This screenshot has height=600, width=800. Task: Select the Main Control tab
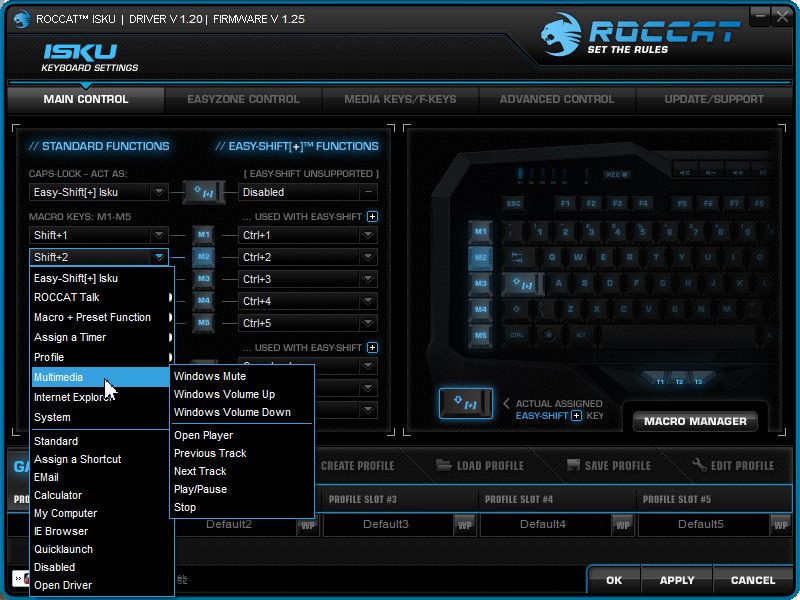click(x=86, y=99)
